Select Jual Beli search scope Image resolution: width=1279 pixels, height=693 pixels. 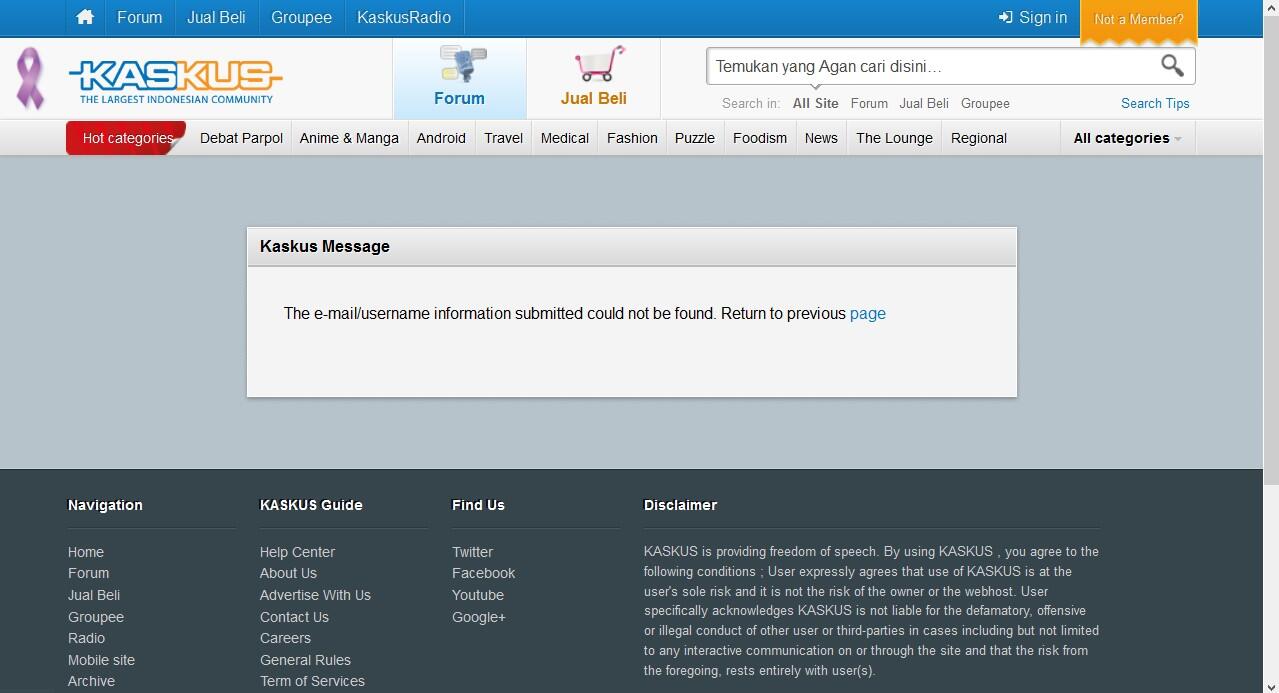point(924,103)
